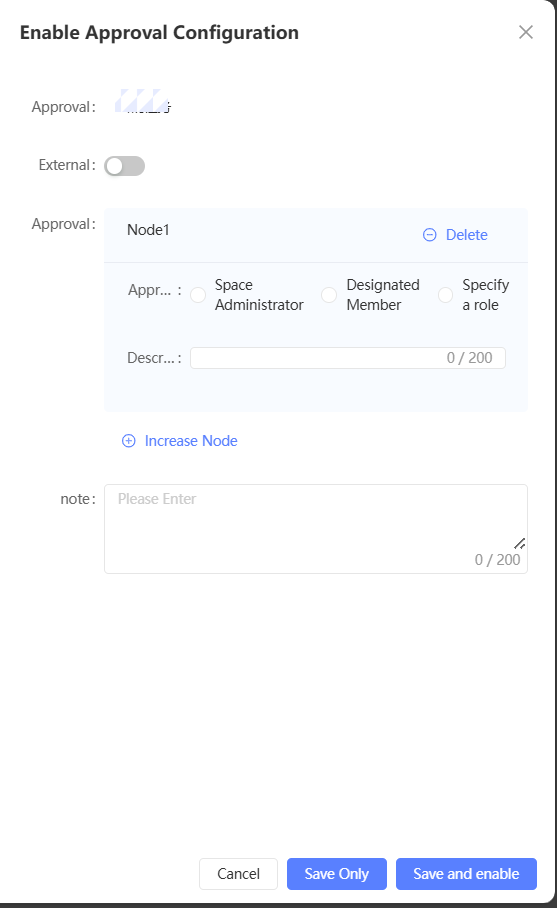Select the Space Administrator radio button

(198, 295)
